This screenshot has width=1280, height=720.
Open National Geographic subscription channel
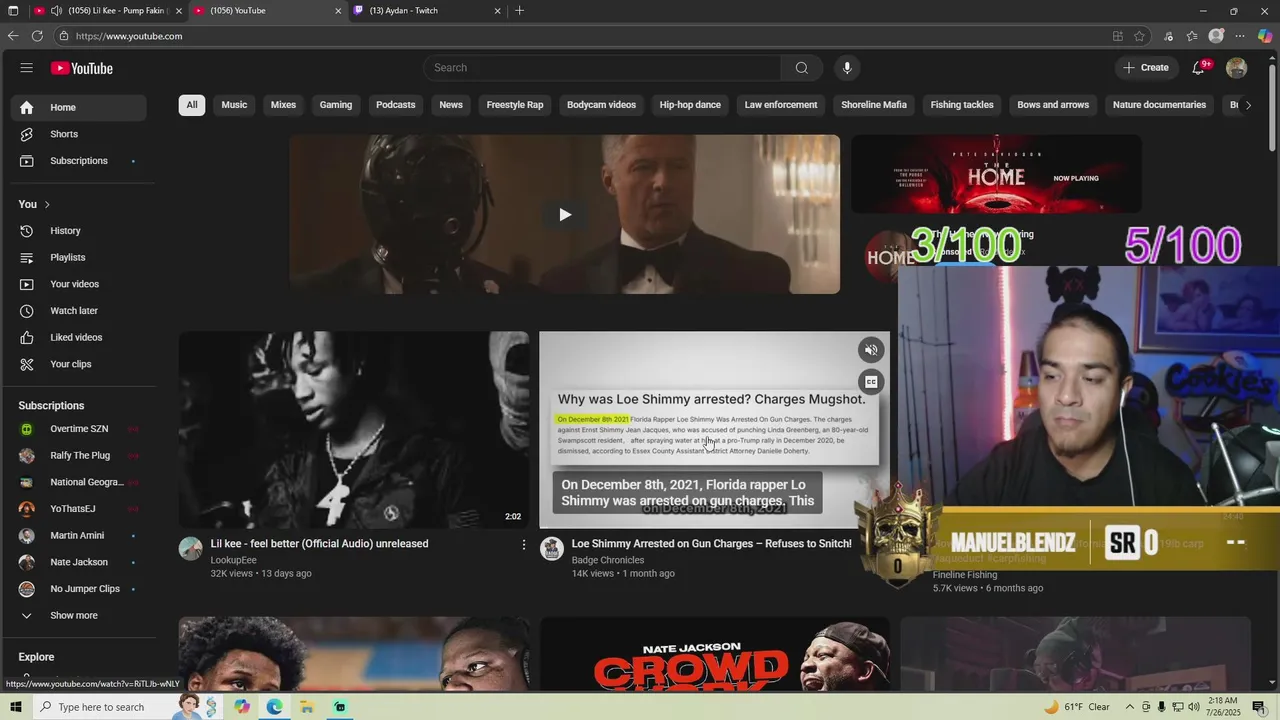pyautogui.click(x=79, y=482)
